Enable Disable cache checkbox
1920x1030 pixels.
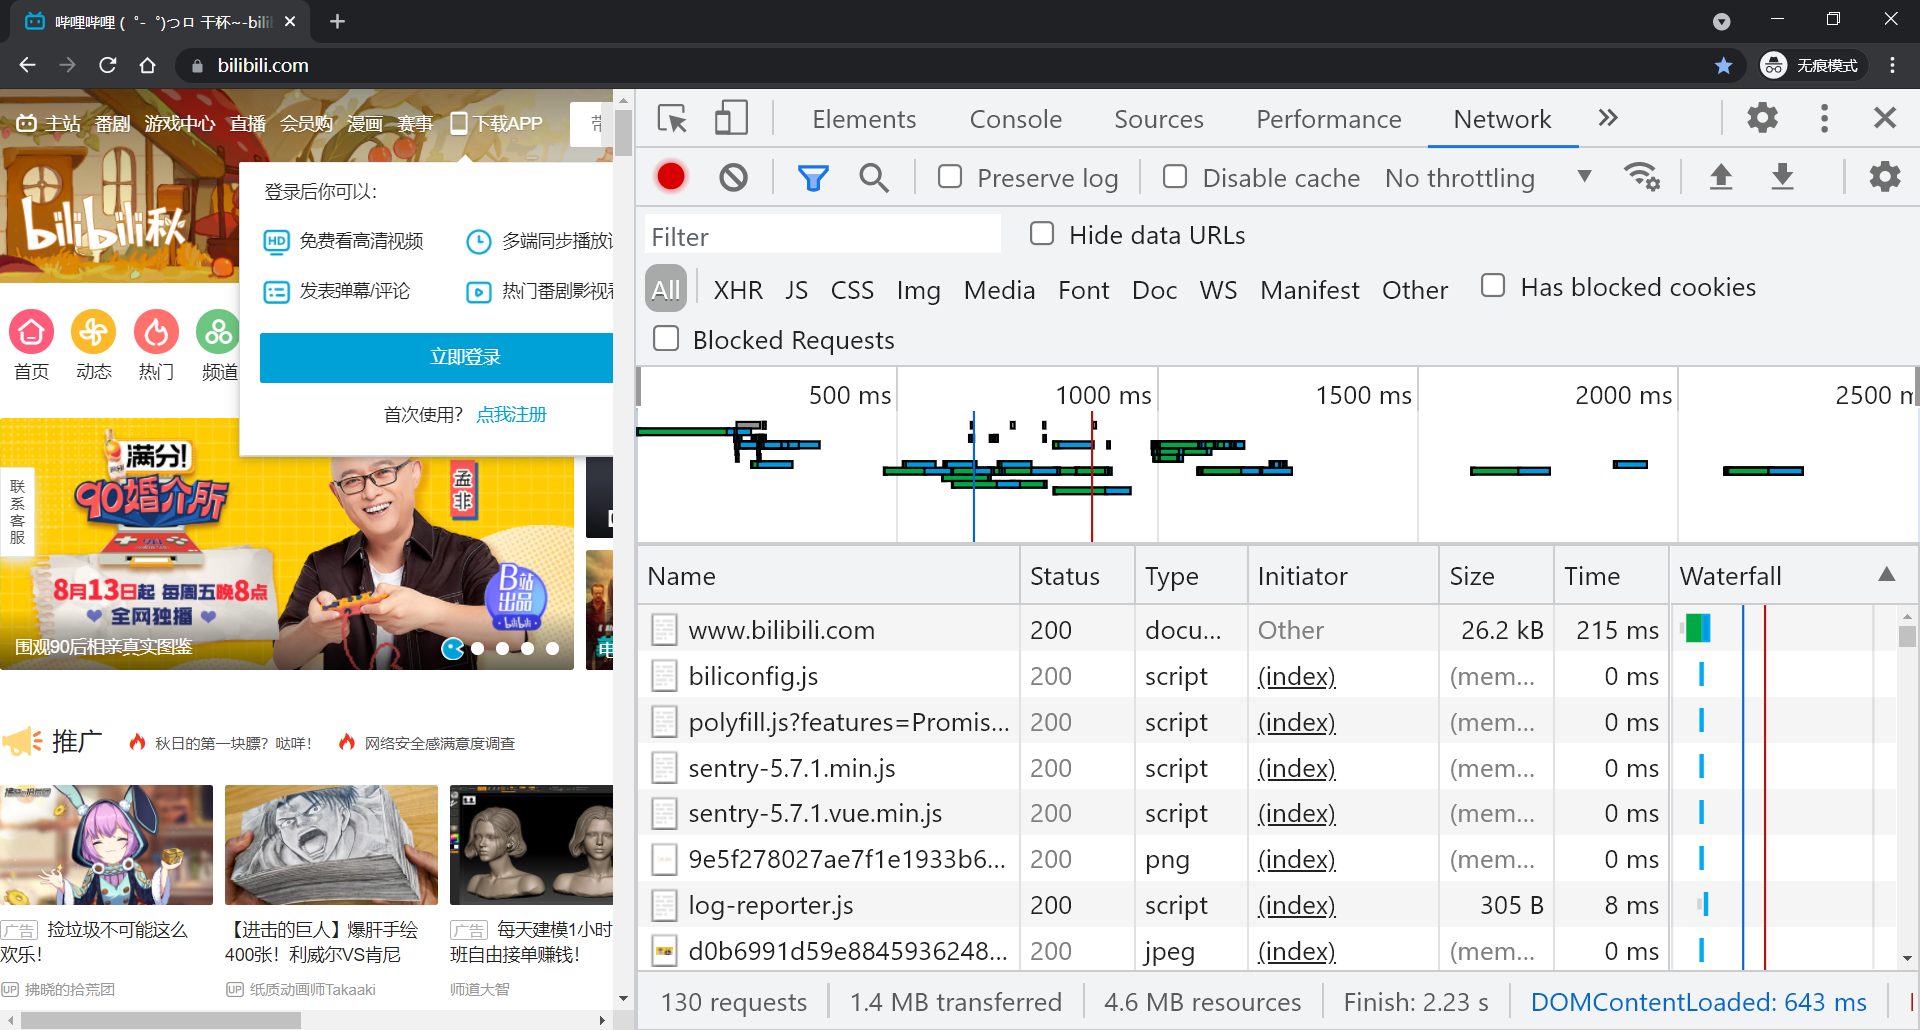1175,177
